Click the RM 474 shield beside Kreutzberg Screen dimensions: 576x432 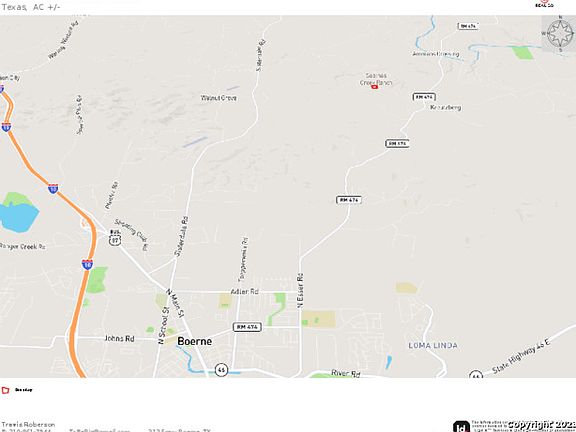[x=424, y=97]
